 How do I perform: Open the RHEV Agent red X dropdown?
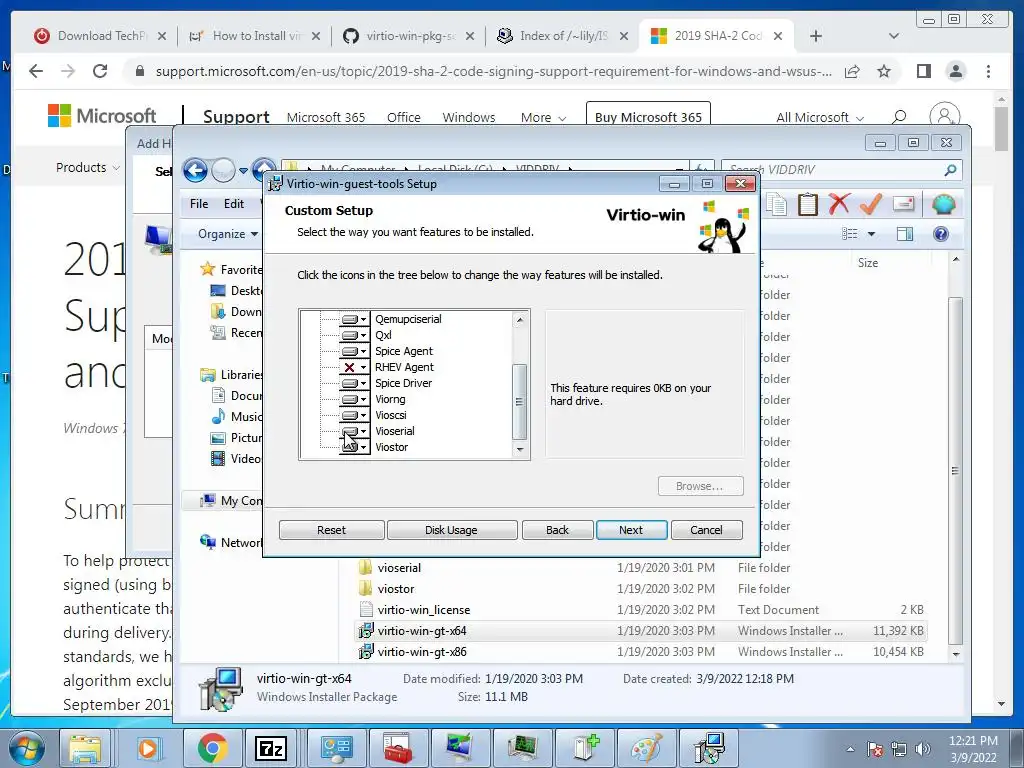tap(355, 367)
